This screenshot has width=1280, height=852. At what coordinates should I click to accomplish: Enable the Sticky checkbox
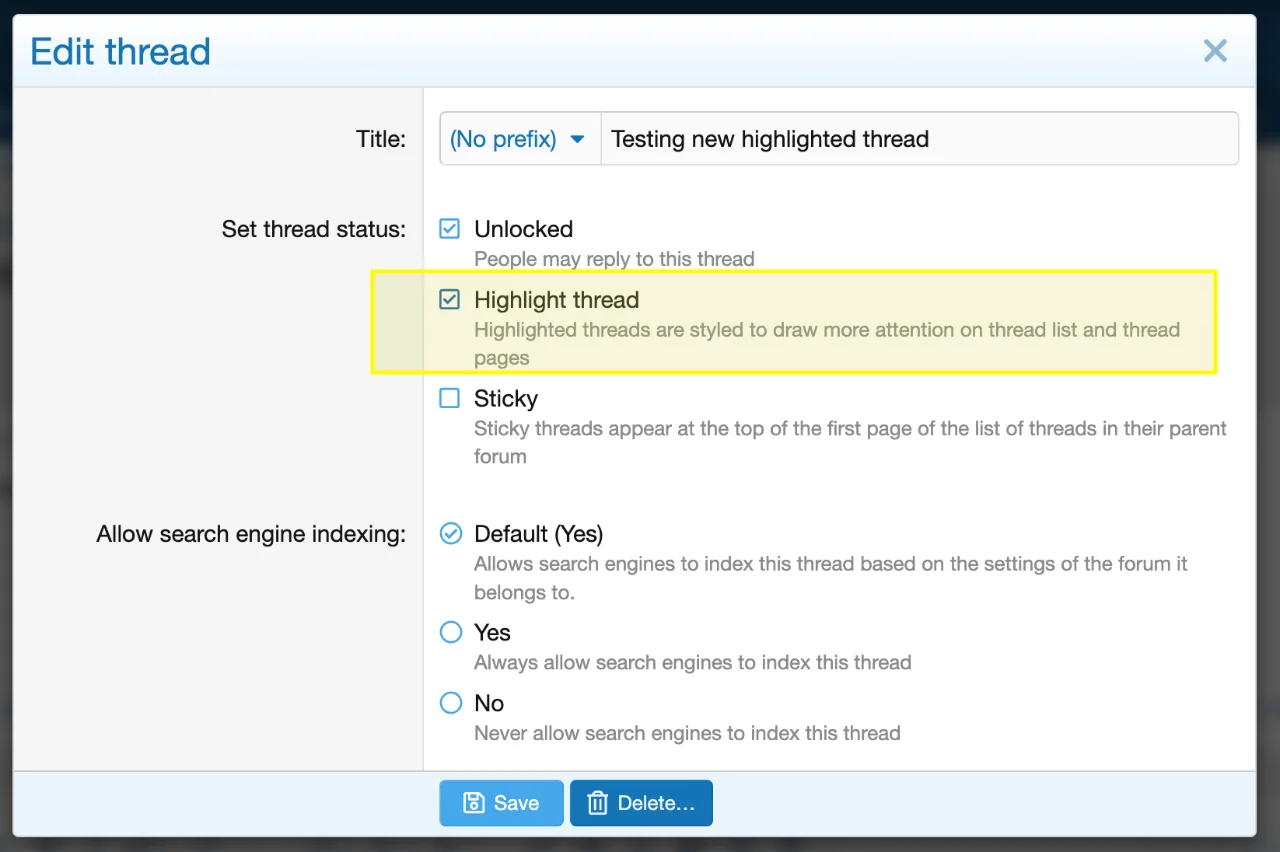(450, 399)
